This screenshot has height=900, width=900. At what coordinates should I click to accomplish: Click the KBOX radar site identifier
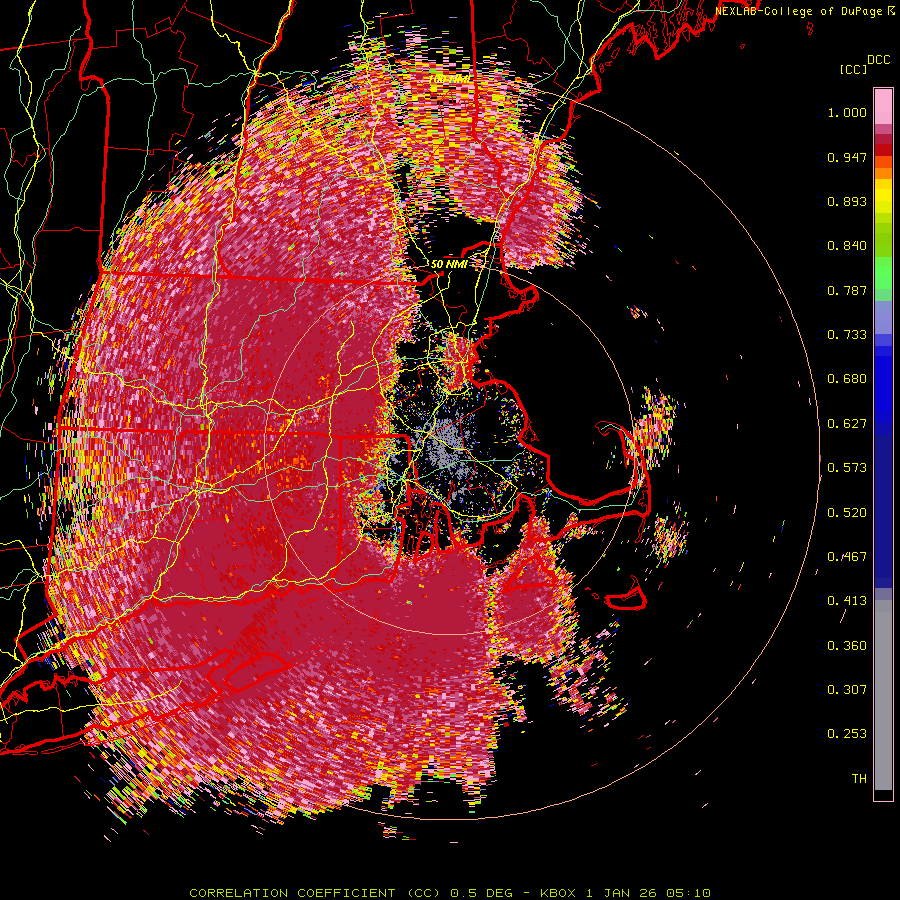(x=559, y=893)
